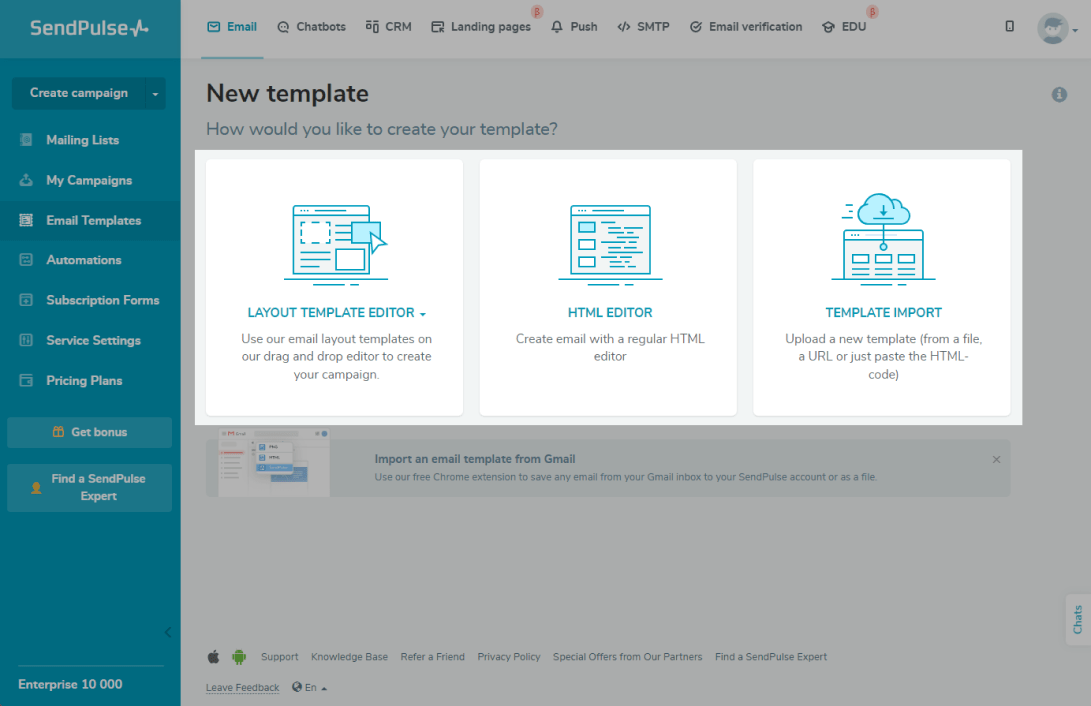The image size is (1091, 706).
Task: Click the HTML Editor illustration icon
Action: click(x=610, y=244)
